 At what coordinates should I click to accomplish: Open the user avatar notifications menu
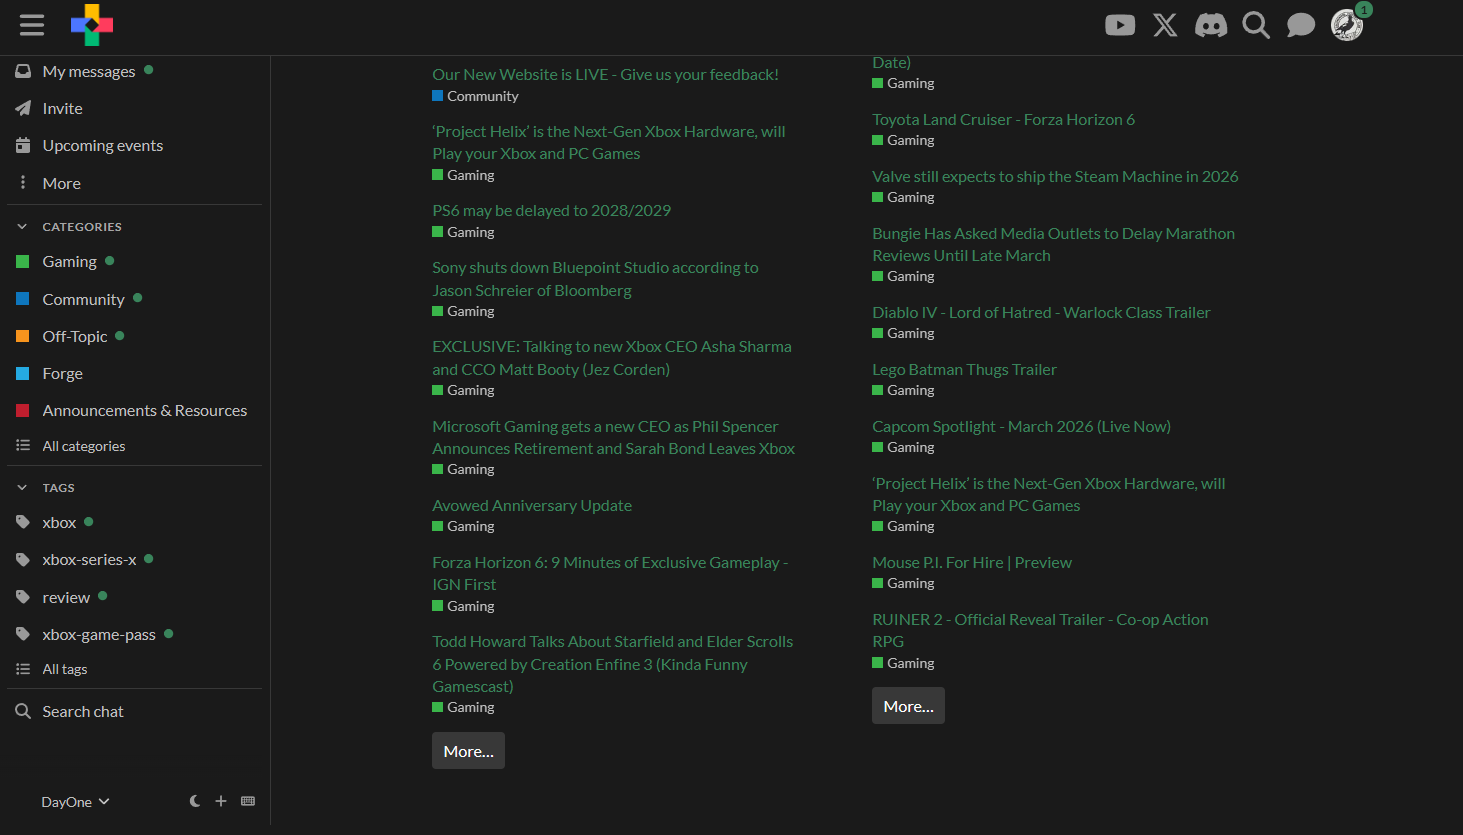pyautogui.click(x=1347, y=25)
